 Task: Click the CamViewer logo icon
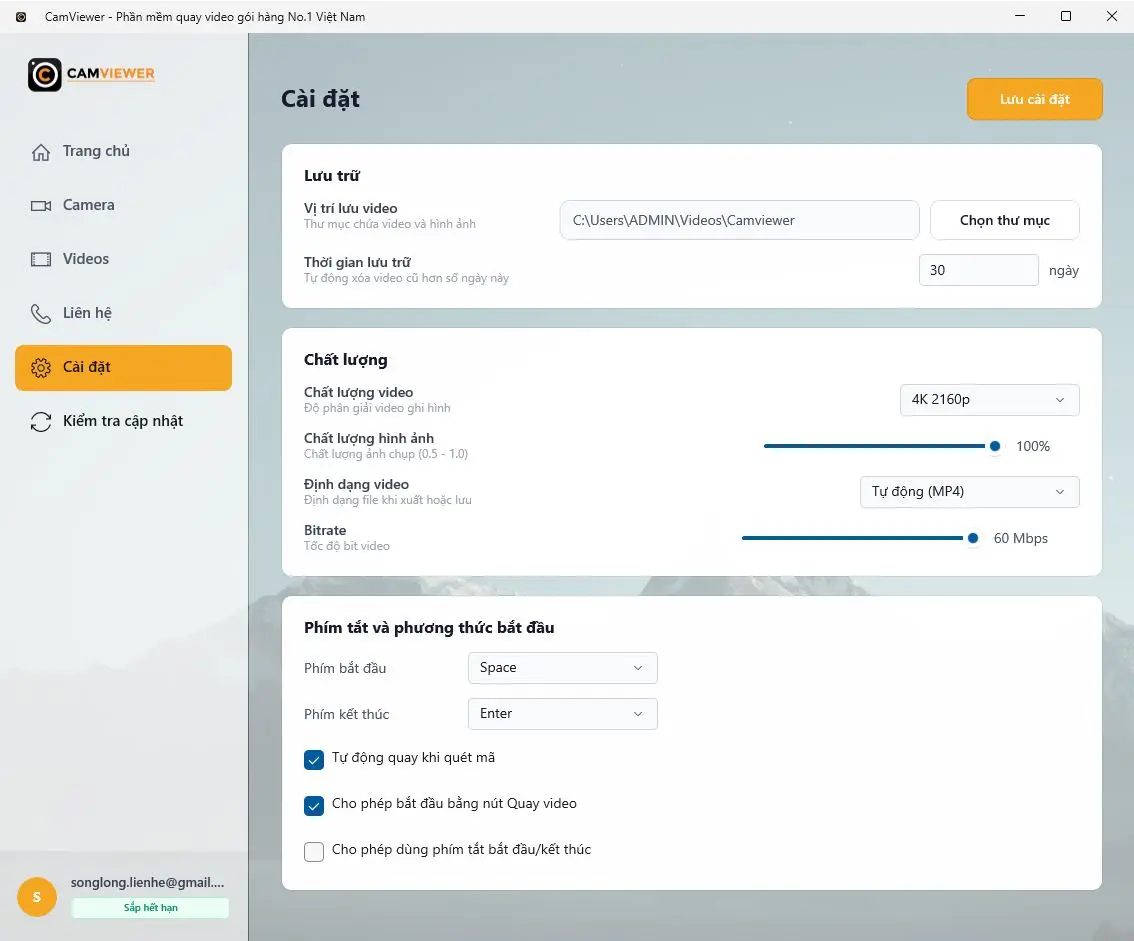point(44,74)
